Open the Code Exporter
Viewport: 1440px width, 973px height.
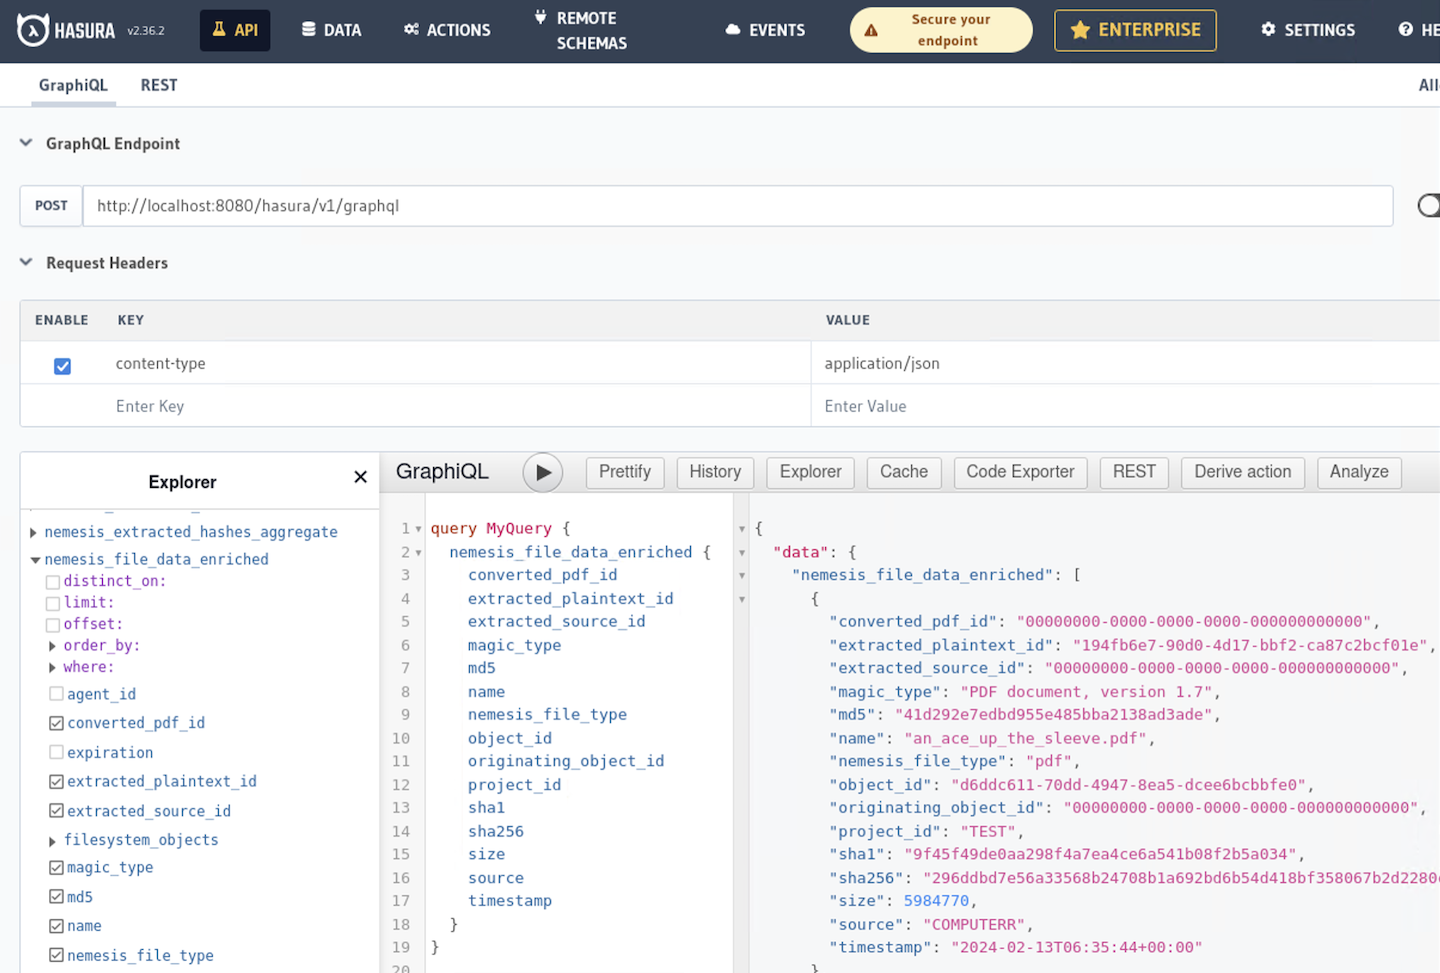pos(1020,472)
